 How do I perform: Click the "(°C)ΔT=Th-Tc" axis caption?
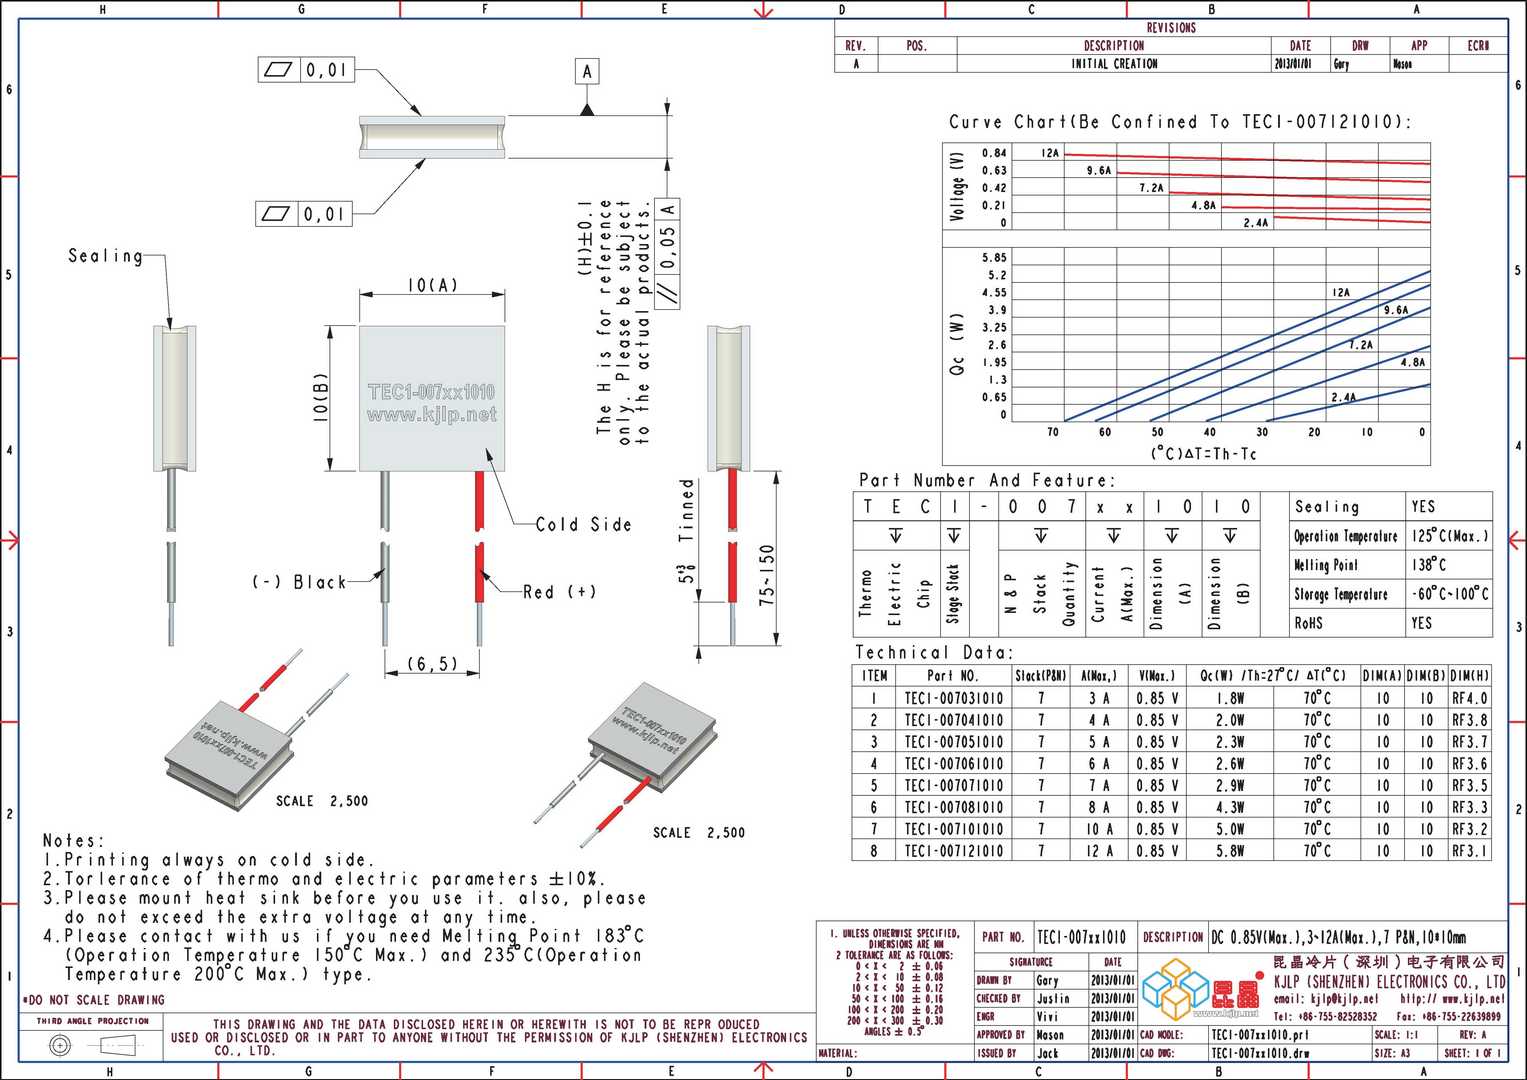[1203, 454]
